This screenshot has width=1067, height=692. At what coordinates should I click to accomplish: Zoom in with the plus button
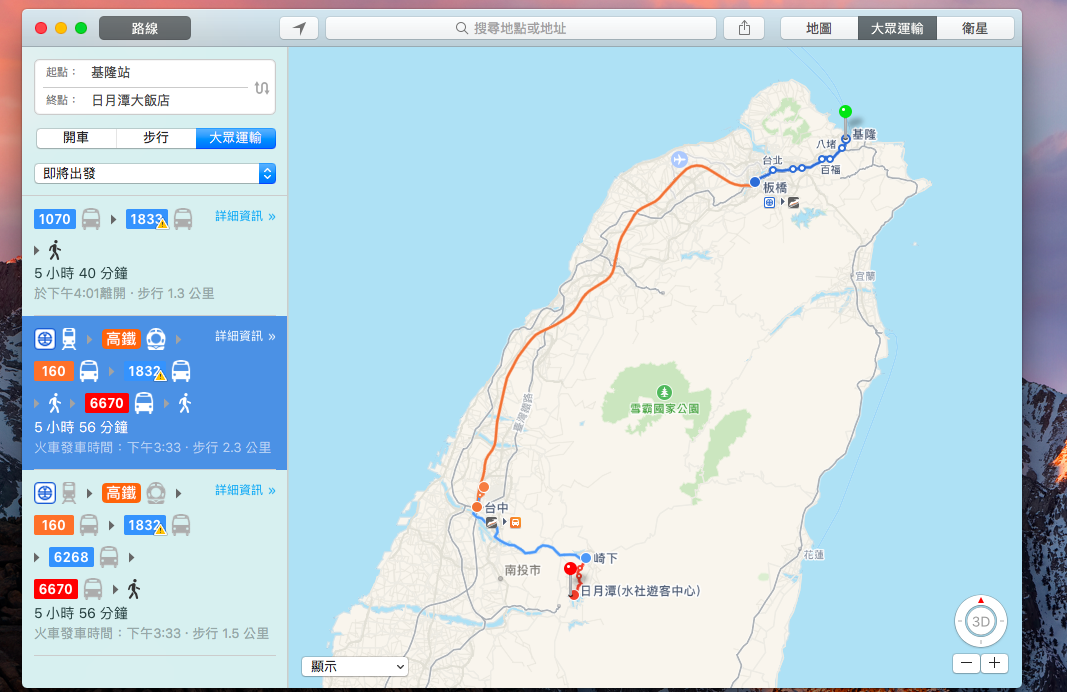point(994,663)
